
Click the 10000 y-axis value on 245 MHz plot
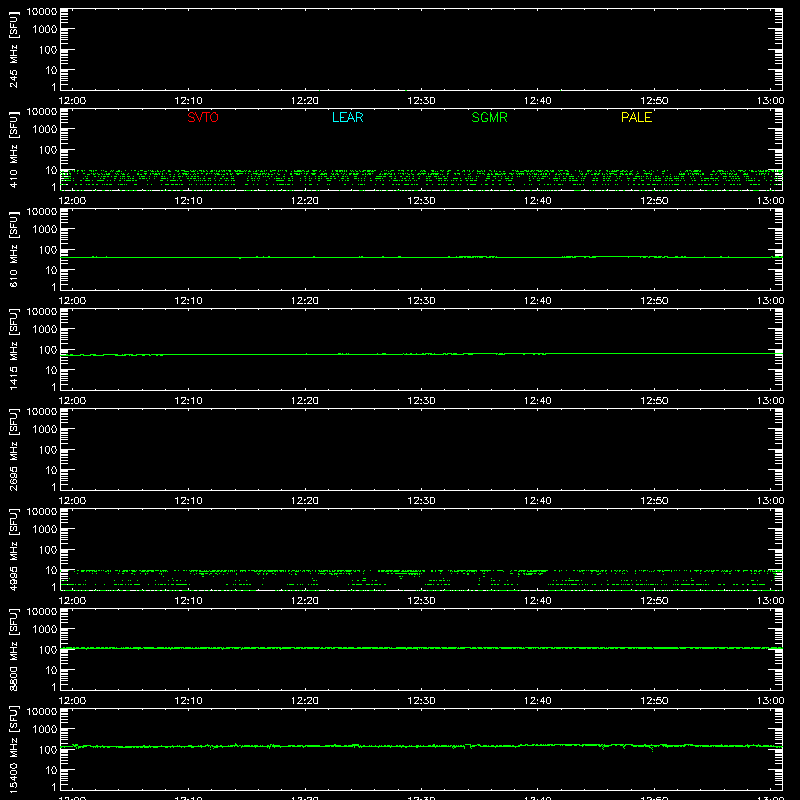(x=42, y=12)
